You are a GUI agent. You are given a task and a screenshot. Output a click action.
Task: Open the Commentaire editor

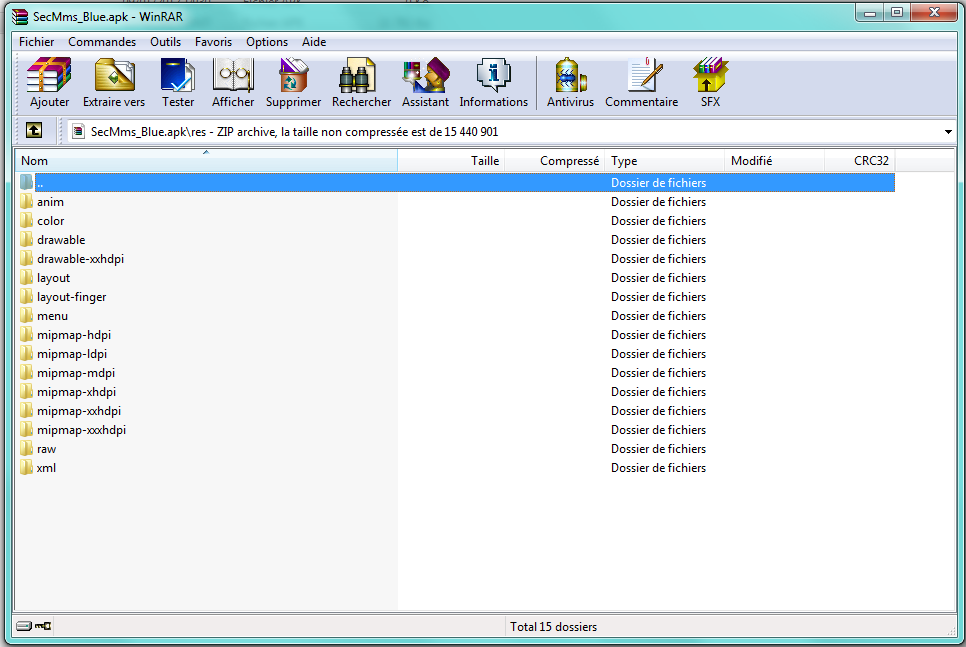[x=644, y=75]
